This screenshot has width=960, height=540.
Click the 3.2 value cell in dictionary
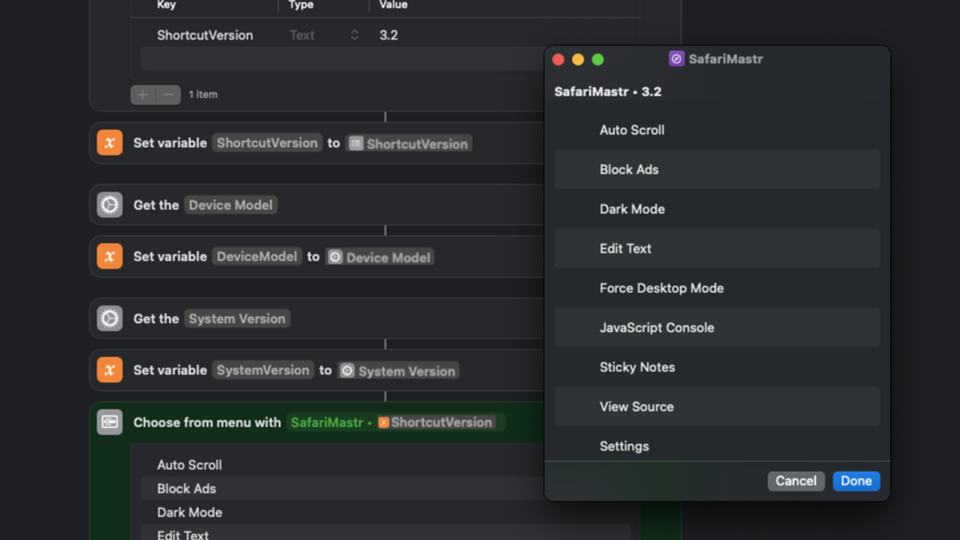[388, 35]
